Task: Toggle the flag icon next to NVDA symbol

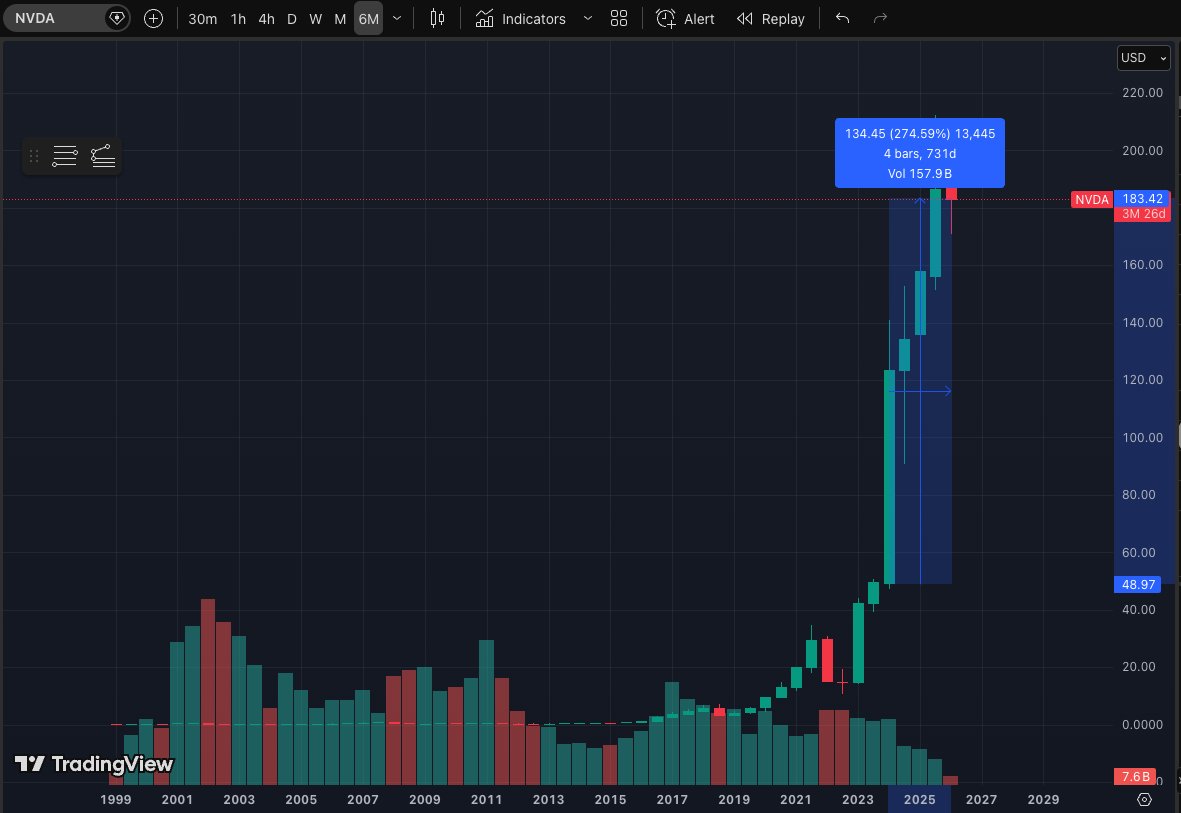Action: pos(117,18)
